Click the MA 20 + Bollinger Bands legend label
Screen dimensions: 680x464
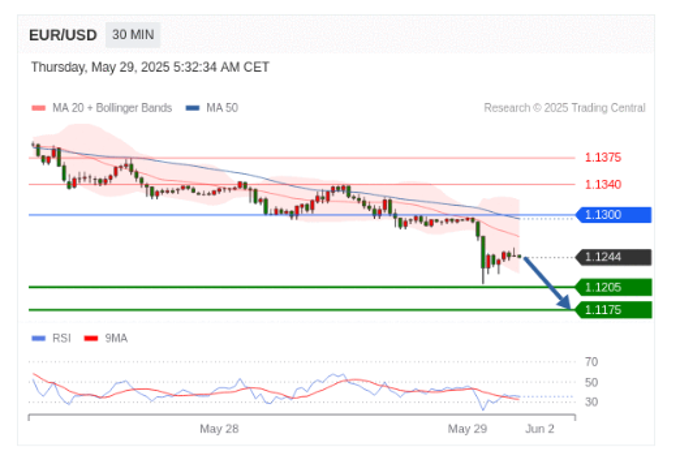point(112,108)
